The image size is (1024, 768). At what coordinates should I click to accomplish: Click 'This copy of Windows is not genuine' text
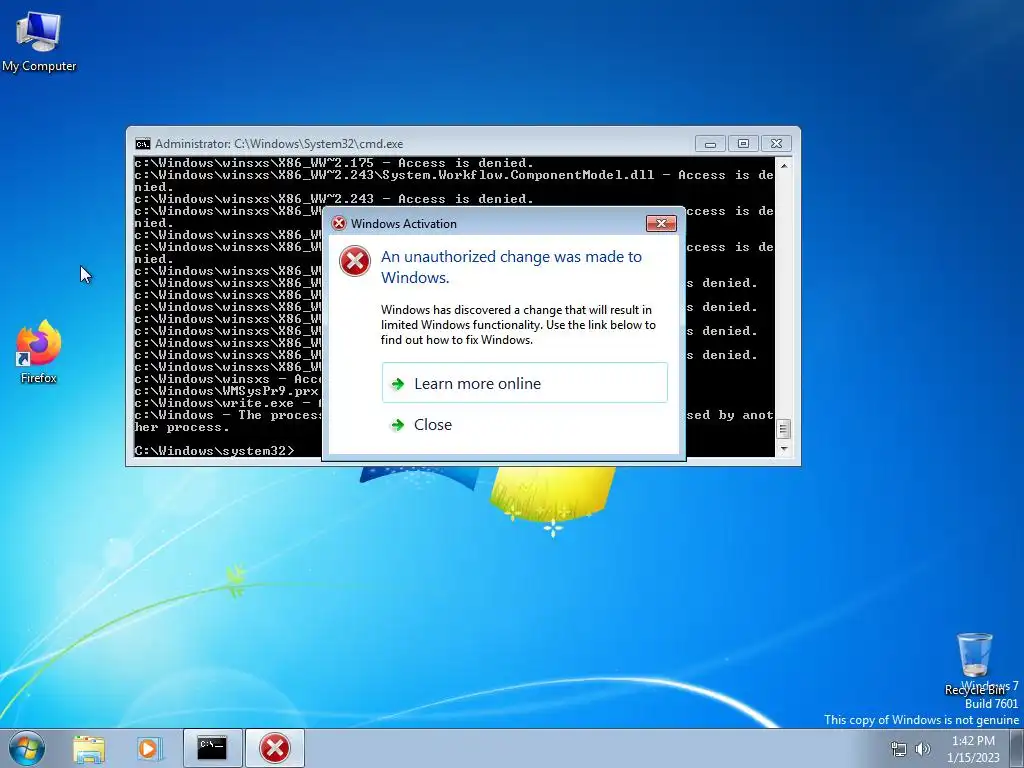coord(921,720)
